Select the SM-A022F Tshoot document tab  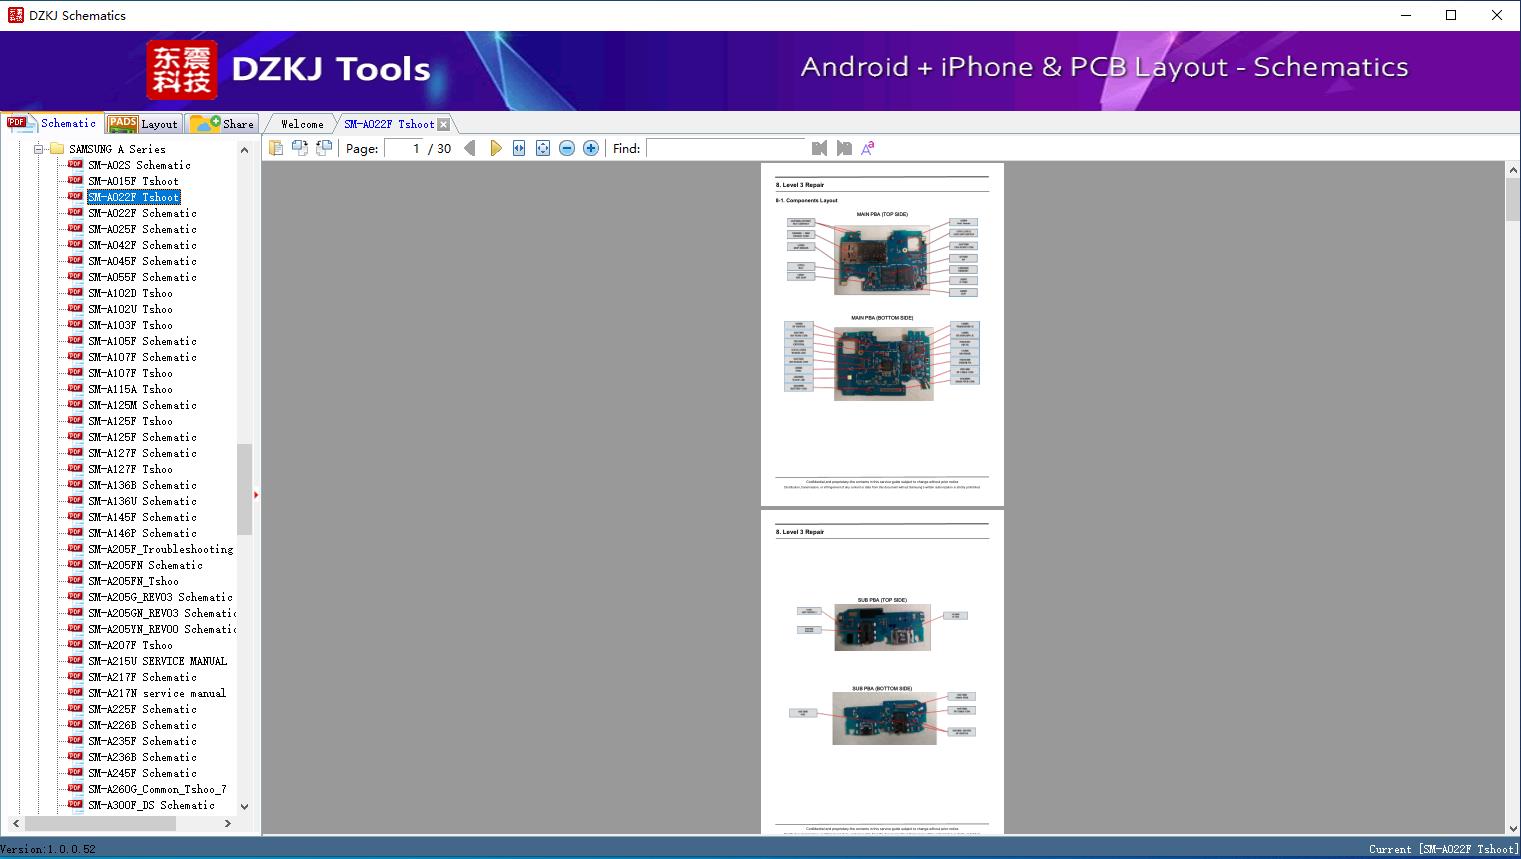click(x=389, y=124)
